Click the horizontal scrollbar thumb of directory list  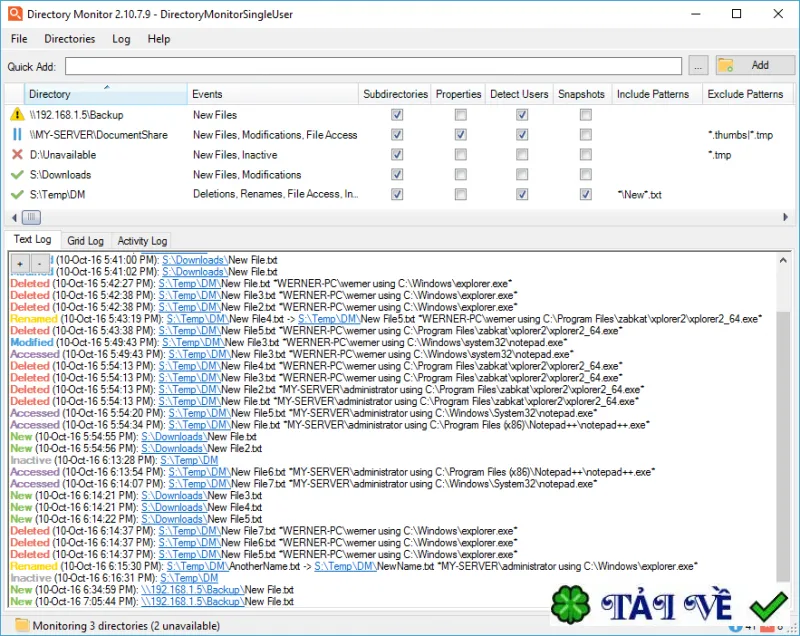pyautogui.click(x=31, y=218)
